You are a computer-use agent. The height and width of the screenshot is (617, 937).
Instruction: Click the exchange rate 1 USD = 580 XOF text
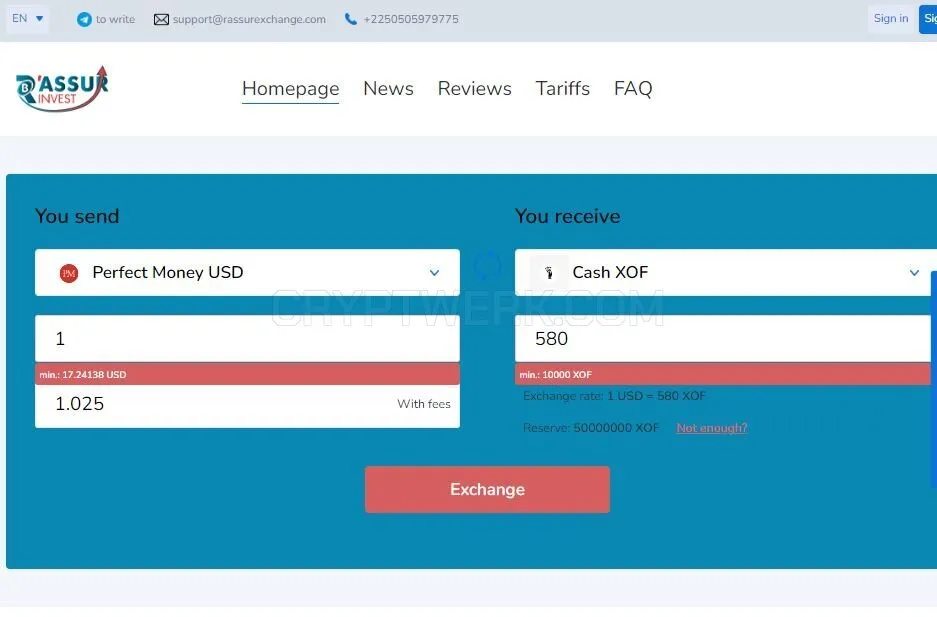click(x=614, y=396)
